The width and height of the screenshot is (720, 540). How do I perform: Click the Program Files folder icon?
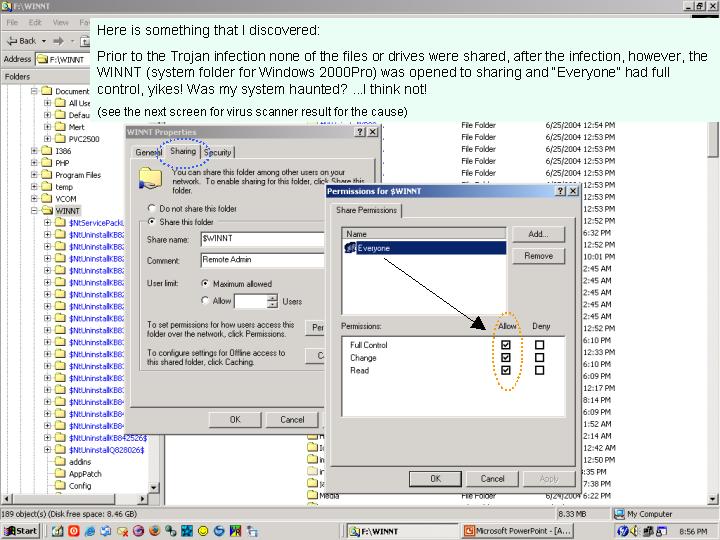[47, 174]
